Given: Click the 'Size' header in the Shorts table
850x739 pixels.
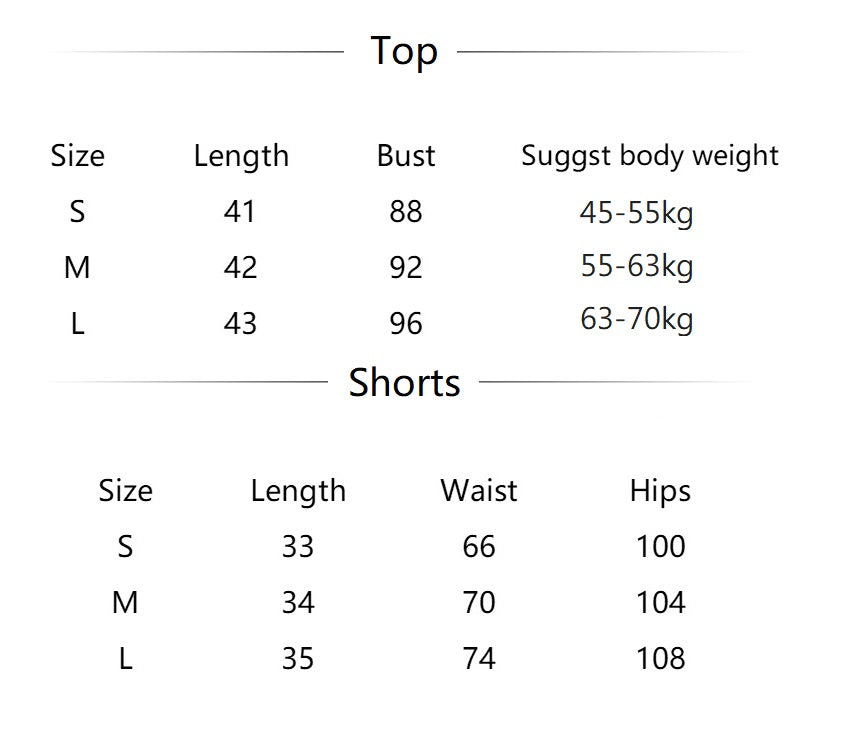Looking at the screenshot, I should click(x=125, y=491).
